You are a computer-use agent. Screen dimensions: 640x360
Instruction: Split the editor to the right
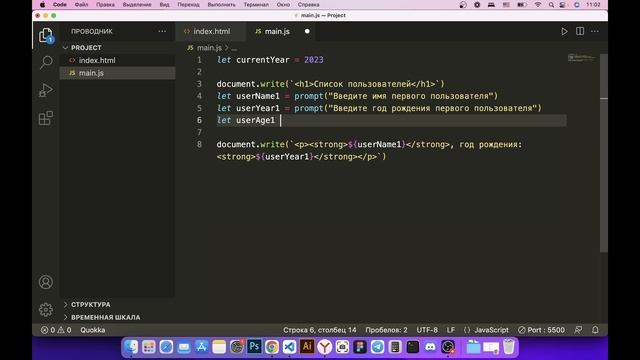coord(580,31)
